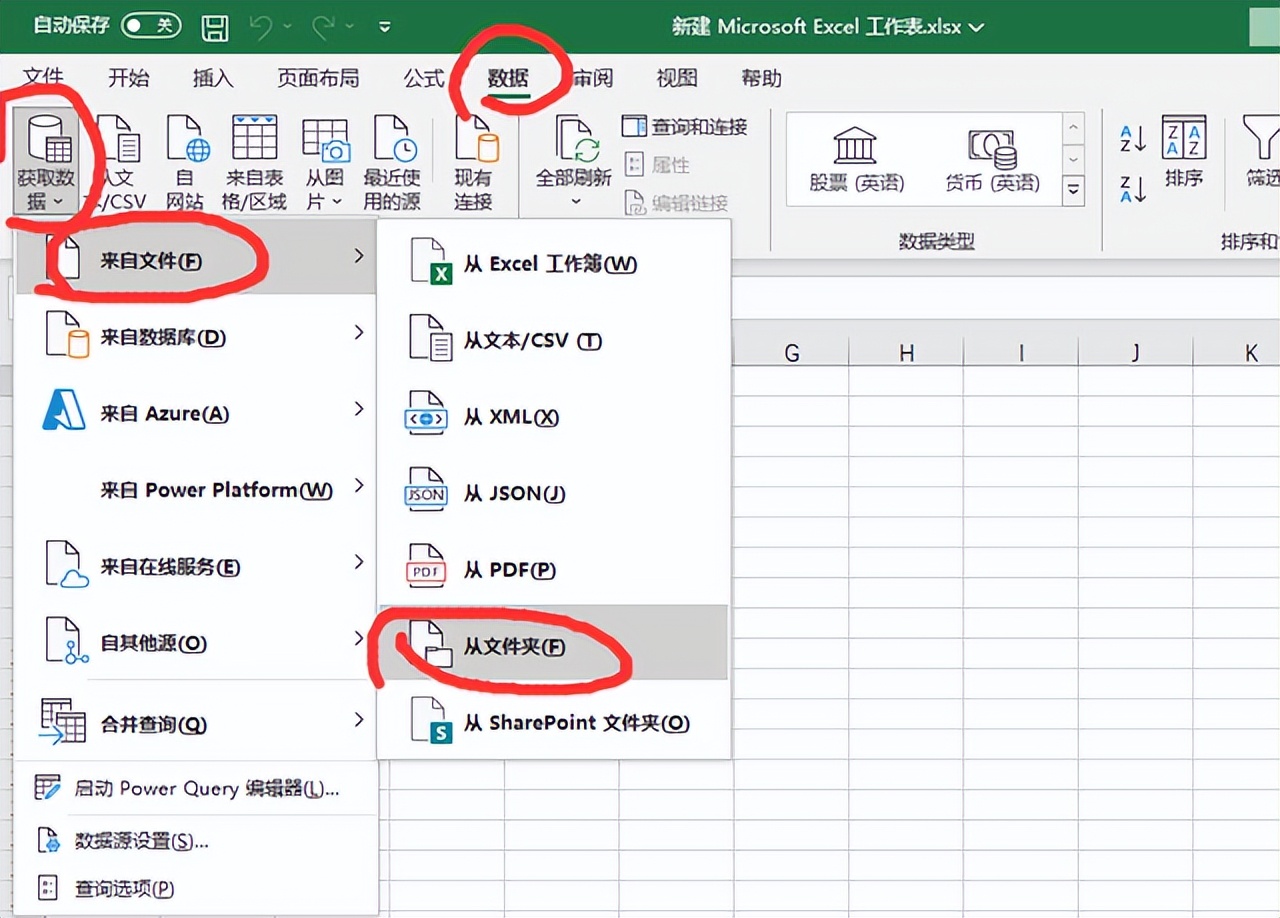Expand the 来自数据库(D) submenu
Viewport: 1280px width, 918px height.
(196, 335)
